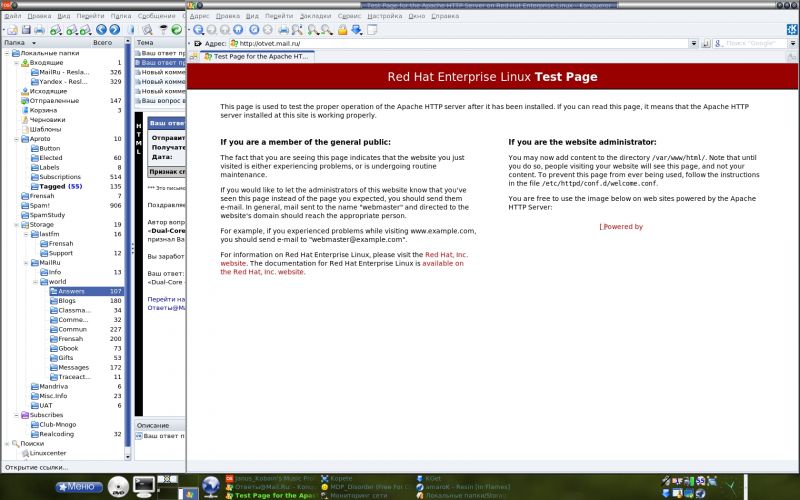This screenshot has height=500, width=800.
Task: Open the Сообщение menu in mail client
Action: tap(156, 17)
